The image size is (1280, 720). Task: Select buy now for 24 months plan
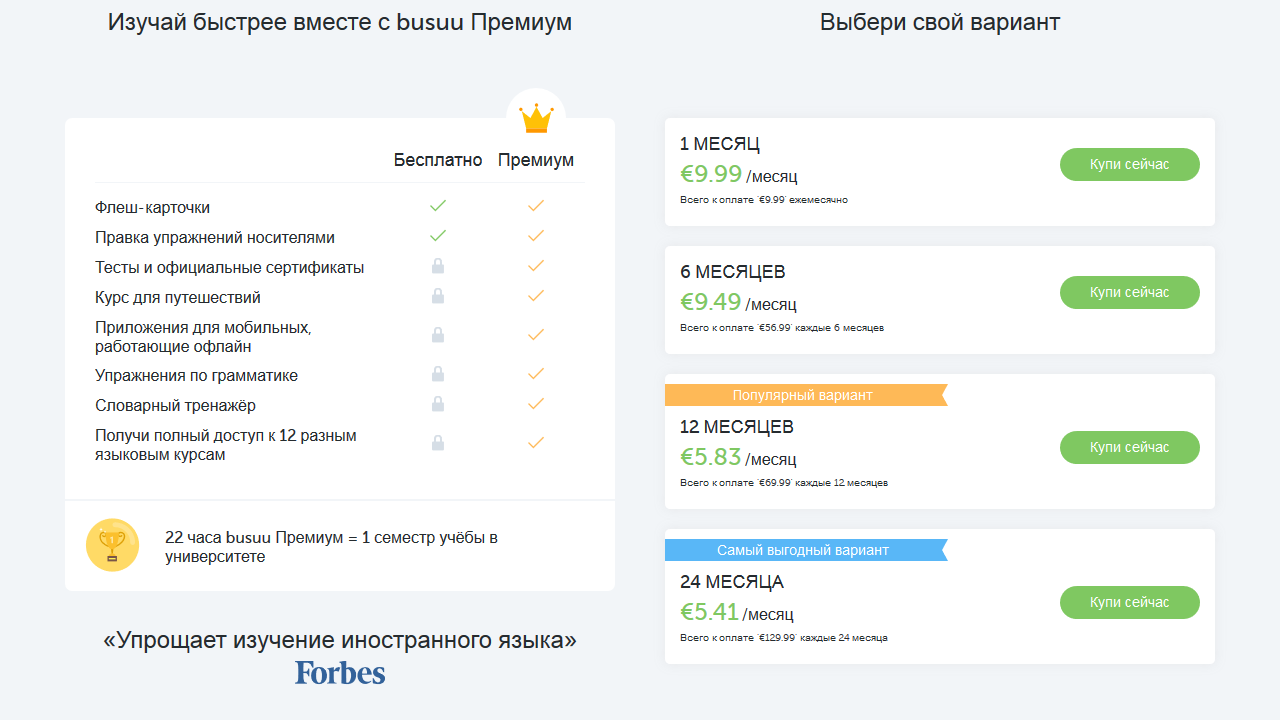[1129, 602]
